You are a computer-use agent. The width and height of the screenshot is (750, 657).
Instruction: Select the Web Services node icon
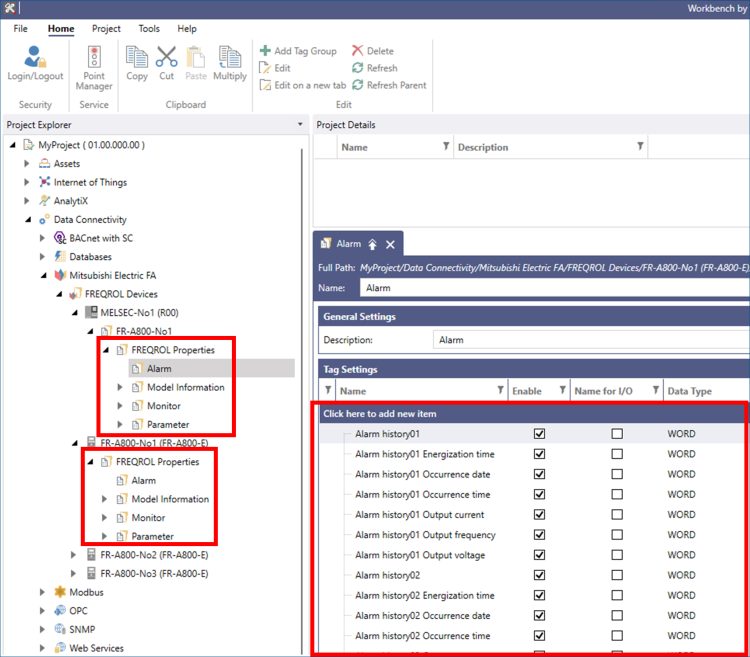pyautogui.click(x=60, y=648)
